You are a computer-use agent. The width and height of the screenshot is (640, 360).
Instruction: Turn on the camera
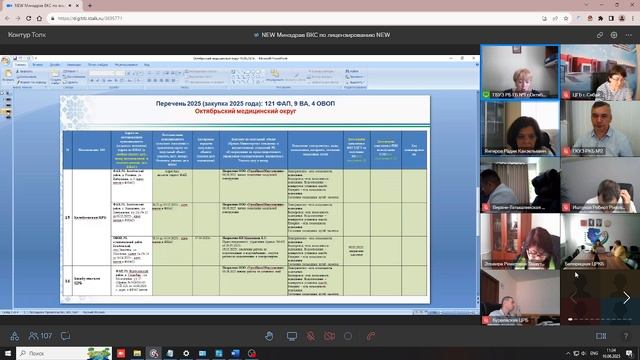click(329, 336)
